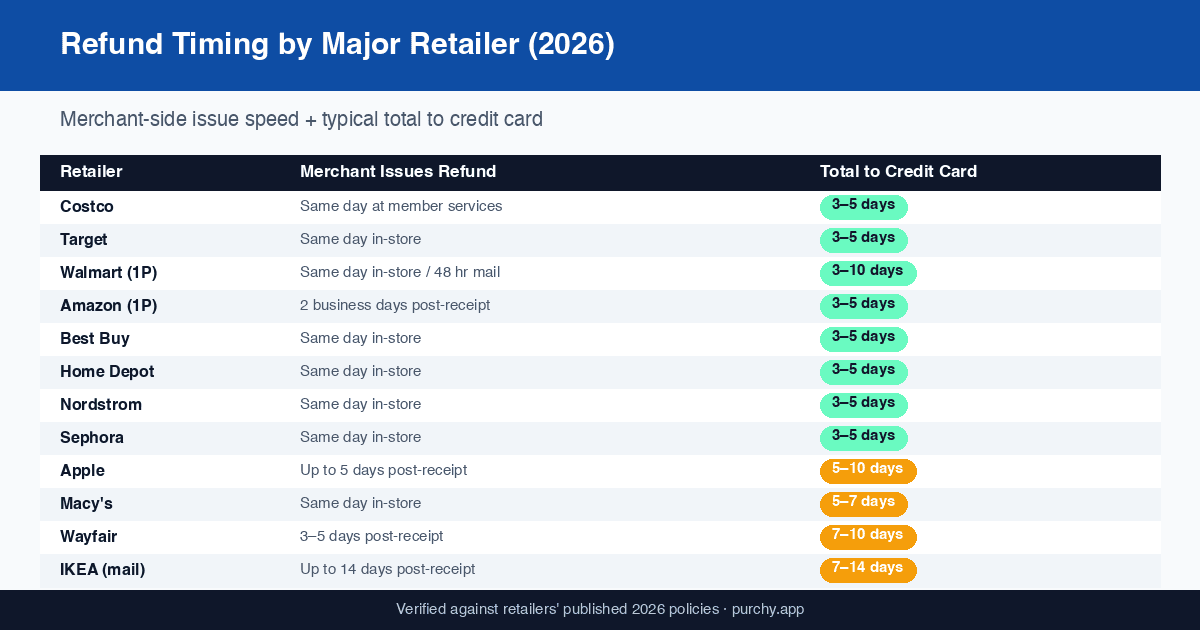This screenshot has height=630, width=1200.
Task: Click 'Same day in-store / 48 hr mail'
Action: [x=400, y=272]
